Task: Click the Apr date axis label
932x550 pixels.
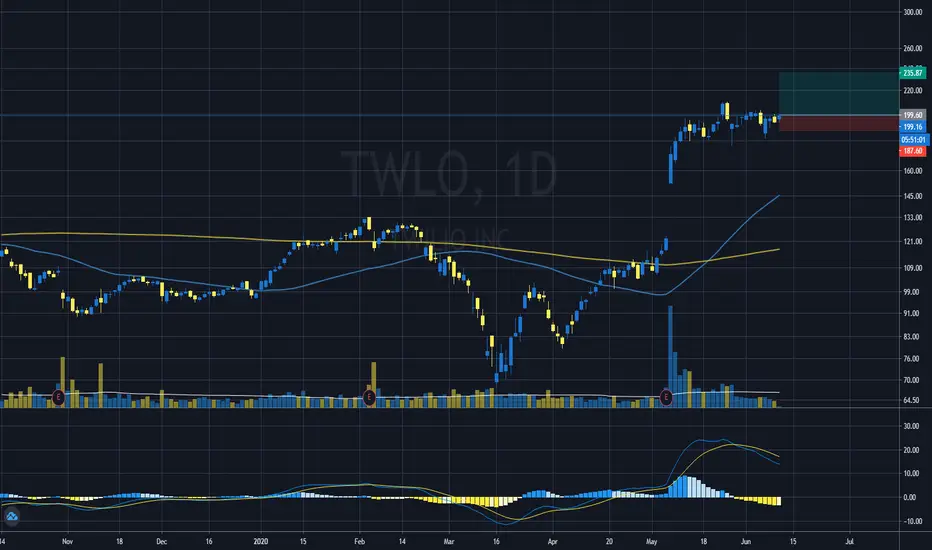Action: click(553, 542)
